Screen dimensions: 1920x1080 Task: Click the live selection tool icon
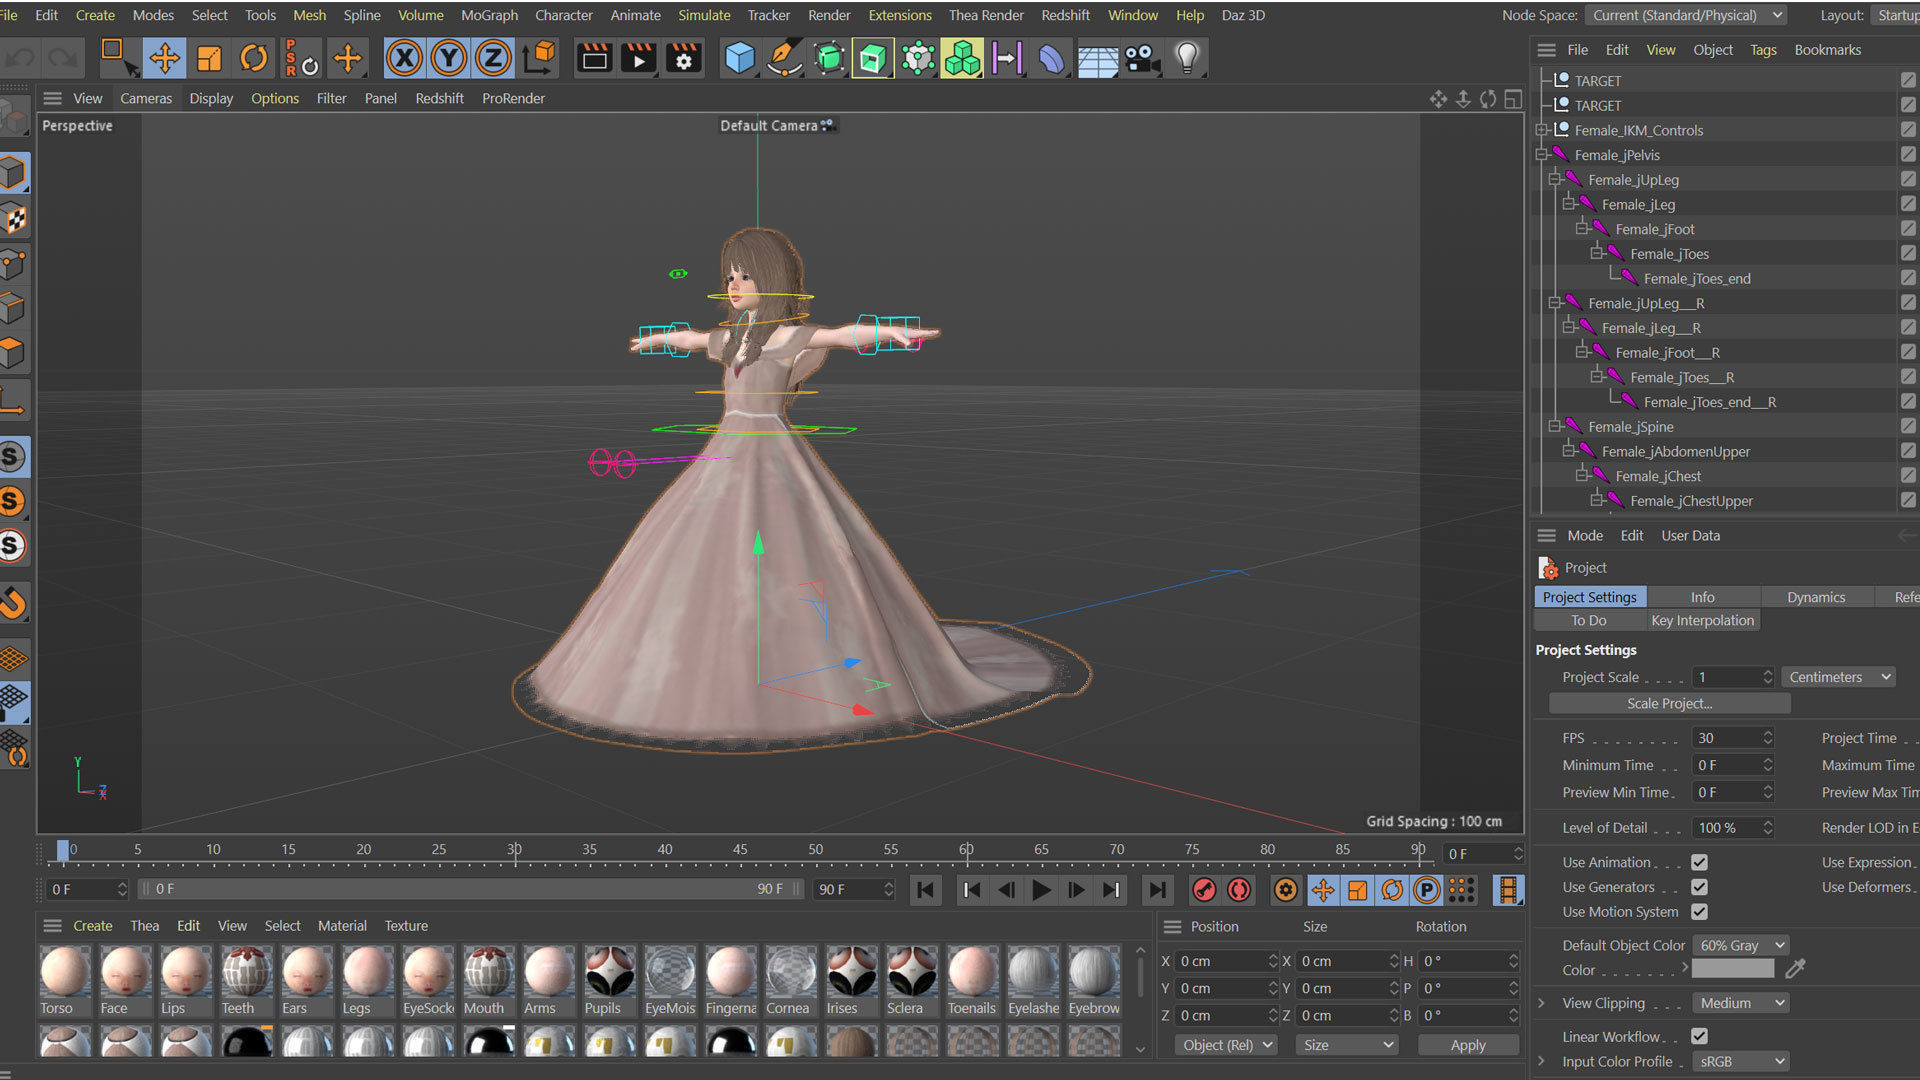[x=118, y=58]
